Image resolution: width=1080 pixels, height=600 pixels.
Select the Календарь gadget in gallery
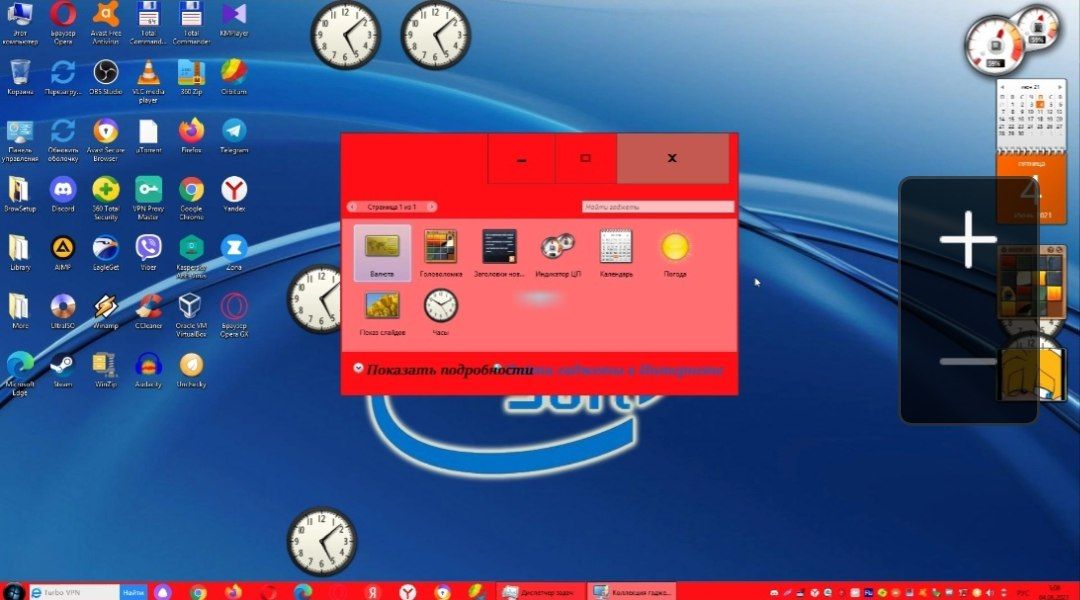616,253
